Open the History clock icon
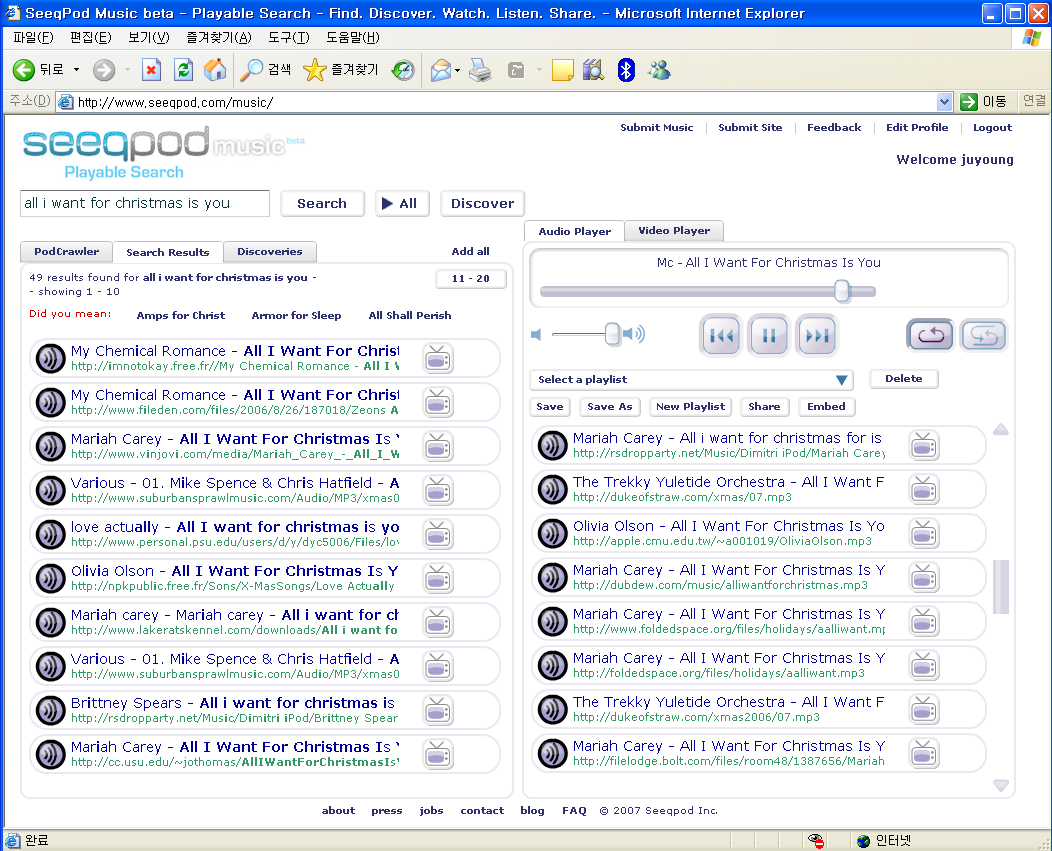Viewport: 1052px width, 851px height. tap(403, 70)
